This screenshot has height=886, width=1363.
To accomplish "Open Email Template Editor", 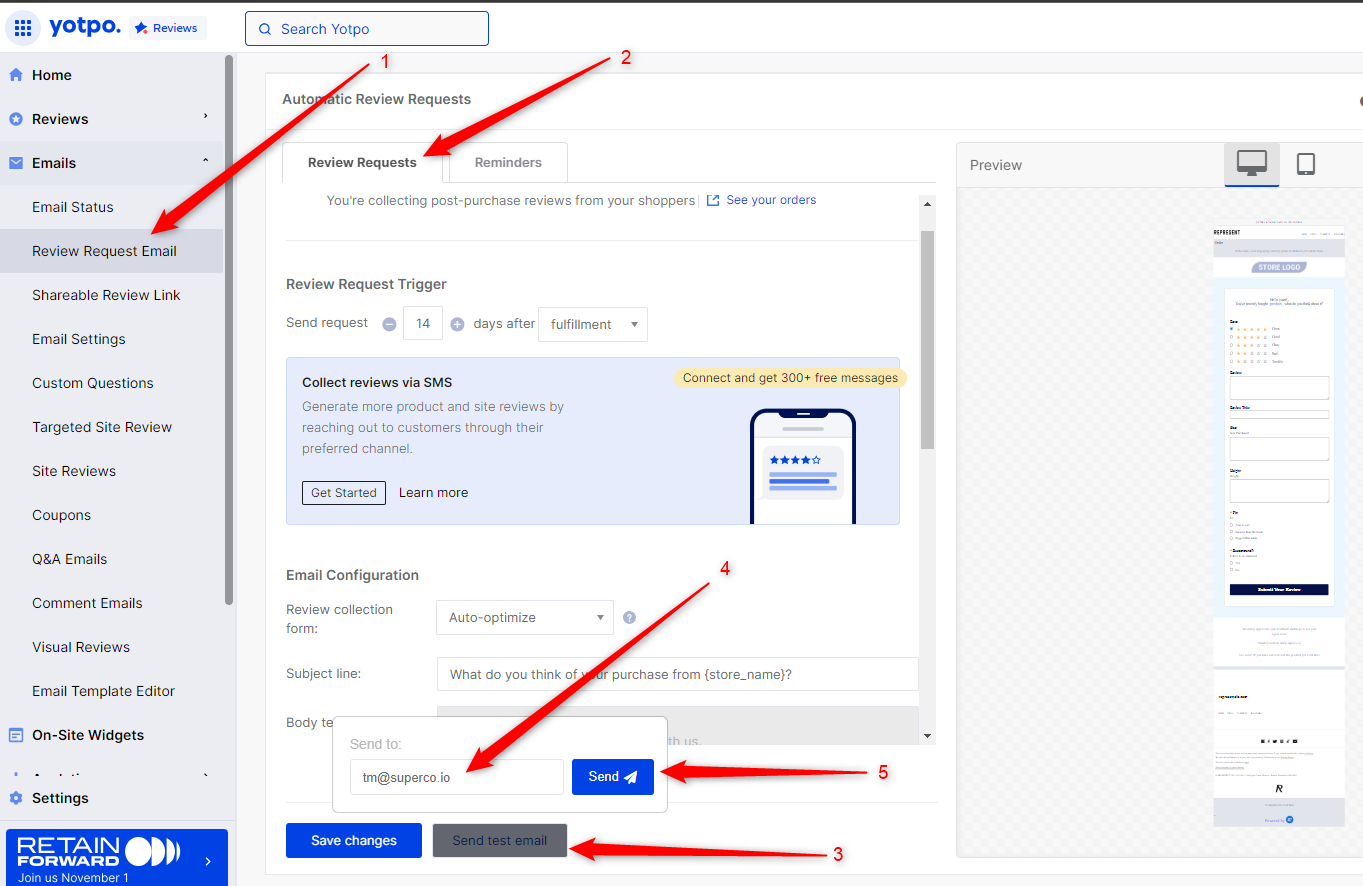I will 103,691.
